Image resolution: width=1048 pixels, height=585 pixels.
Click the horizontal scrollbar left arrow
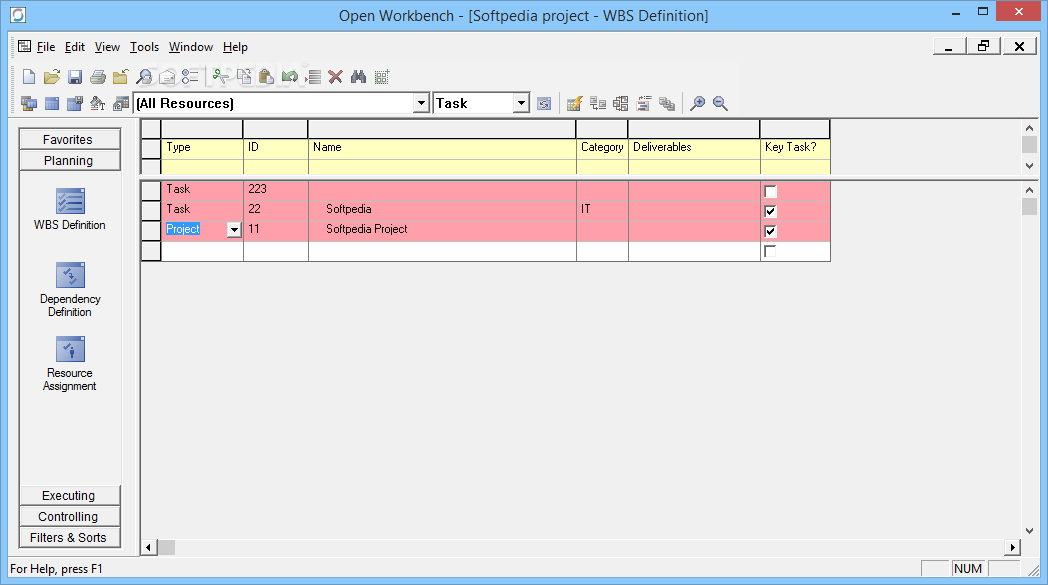(149, 548)
